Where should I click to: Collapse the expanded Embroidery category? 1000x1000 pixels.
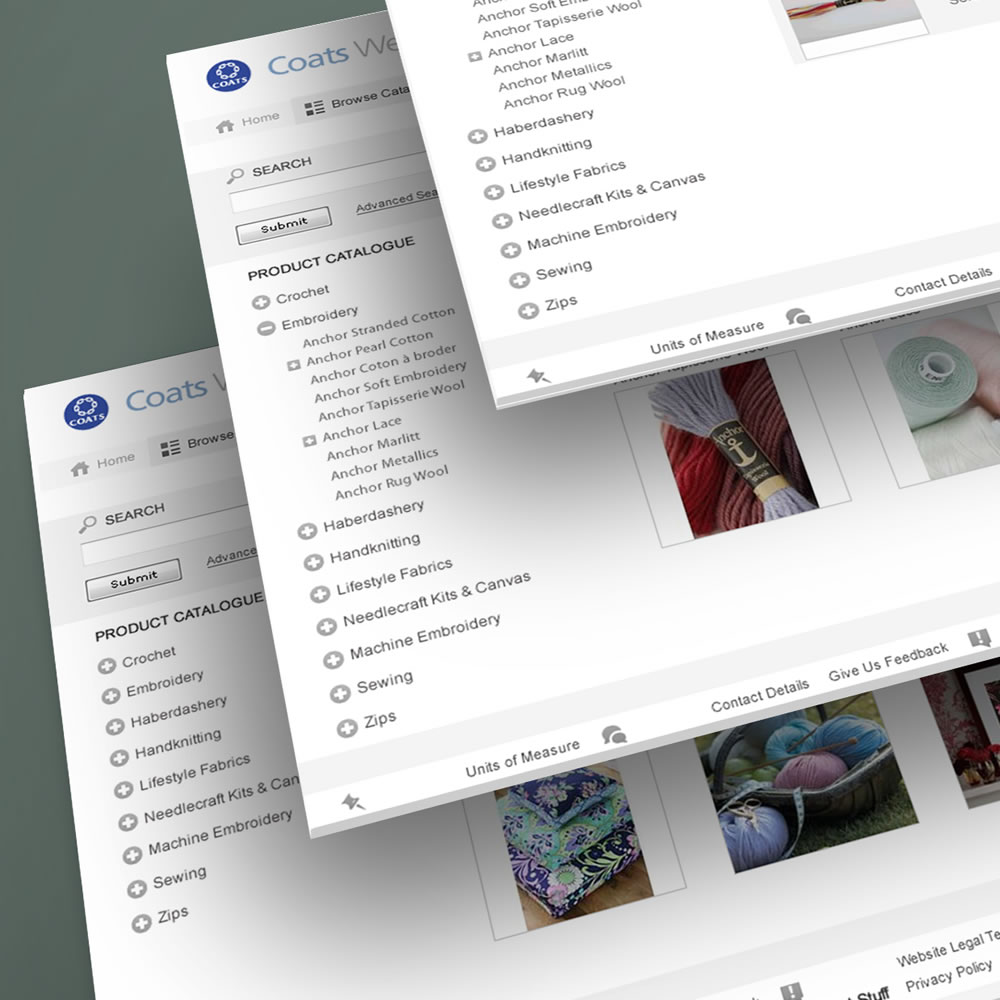pos(266,328)
